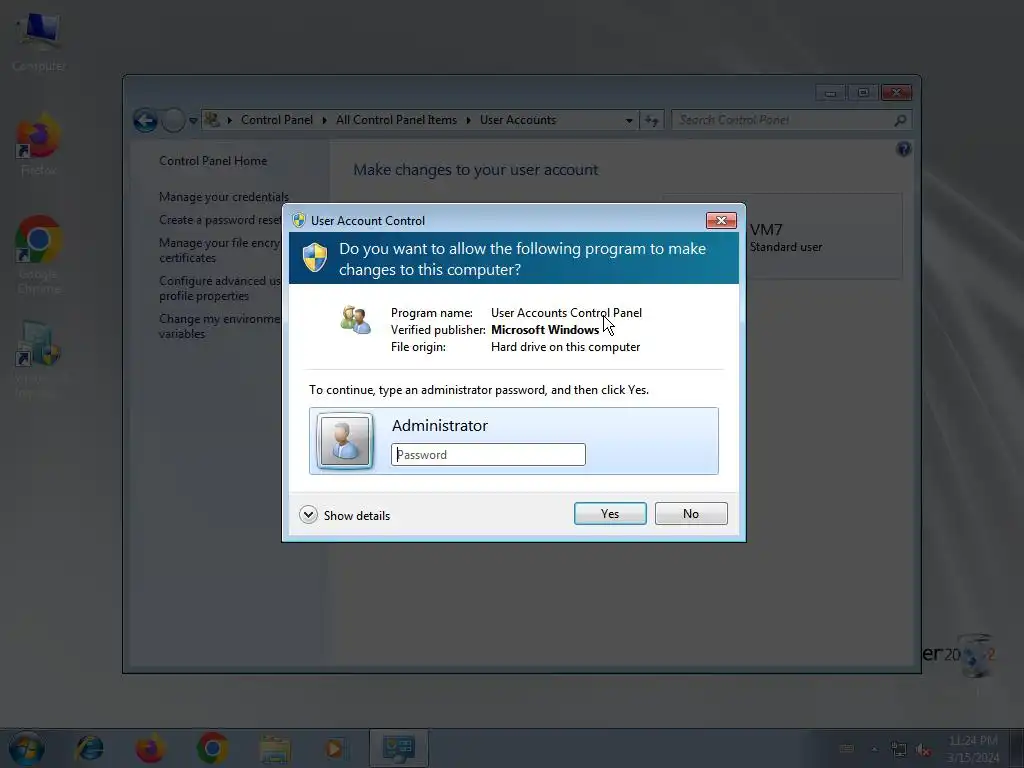Click No in the User Account Control dialog
The image size is (1024, 768).
point(691,513)
